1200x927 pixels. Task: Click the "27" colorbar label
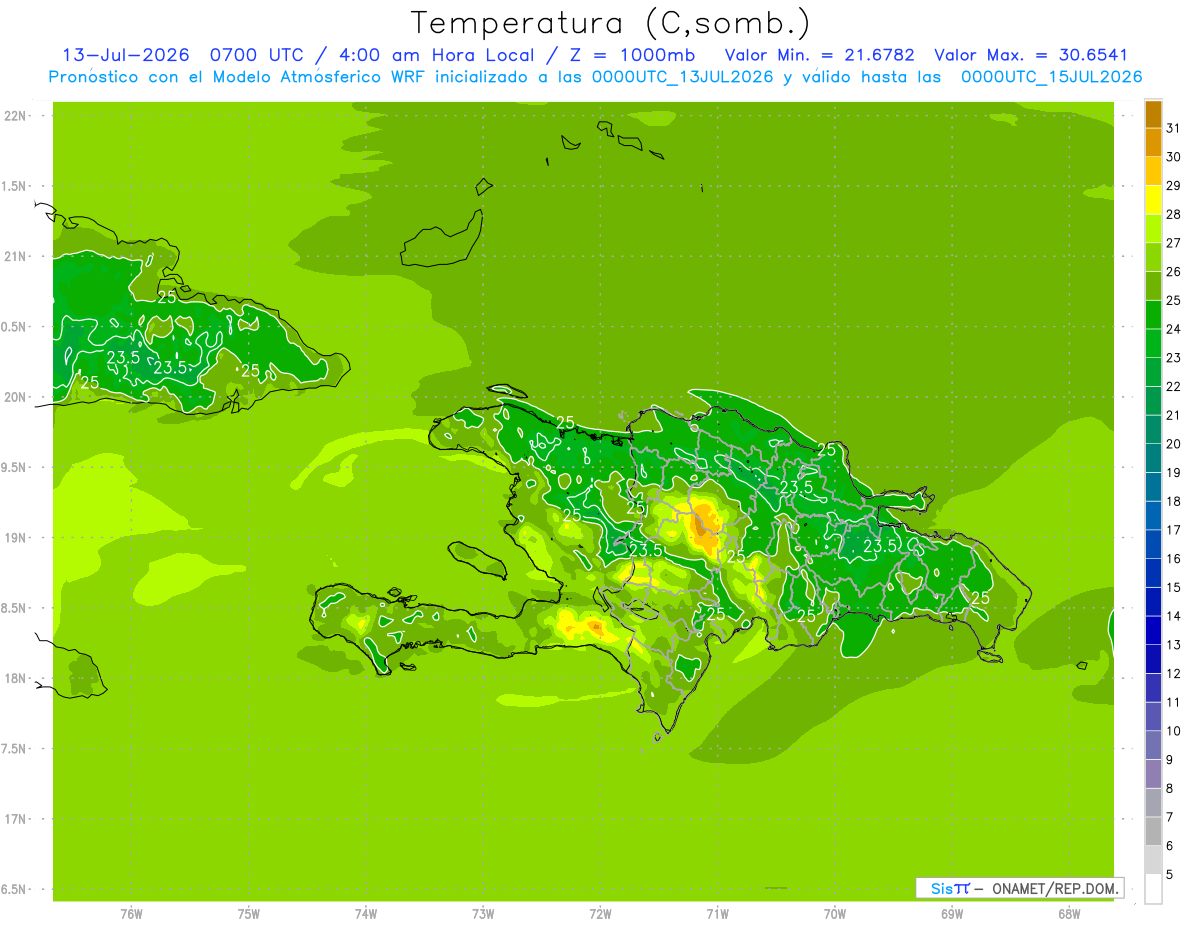pos(1173,243)
